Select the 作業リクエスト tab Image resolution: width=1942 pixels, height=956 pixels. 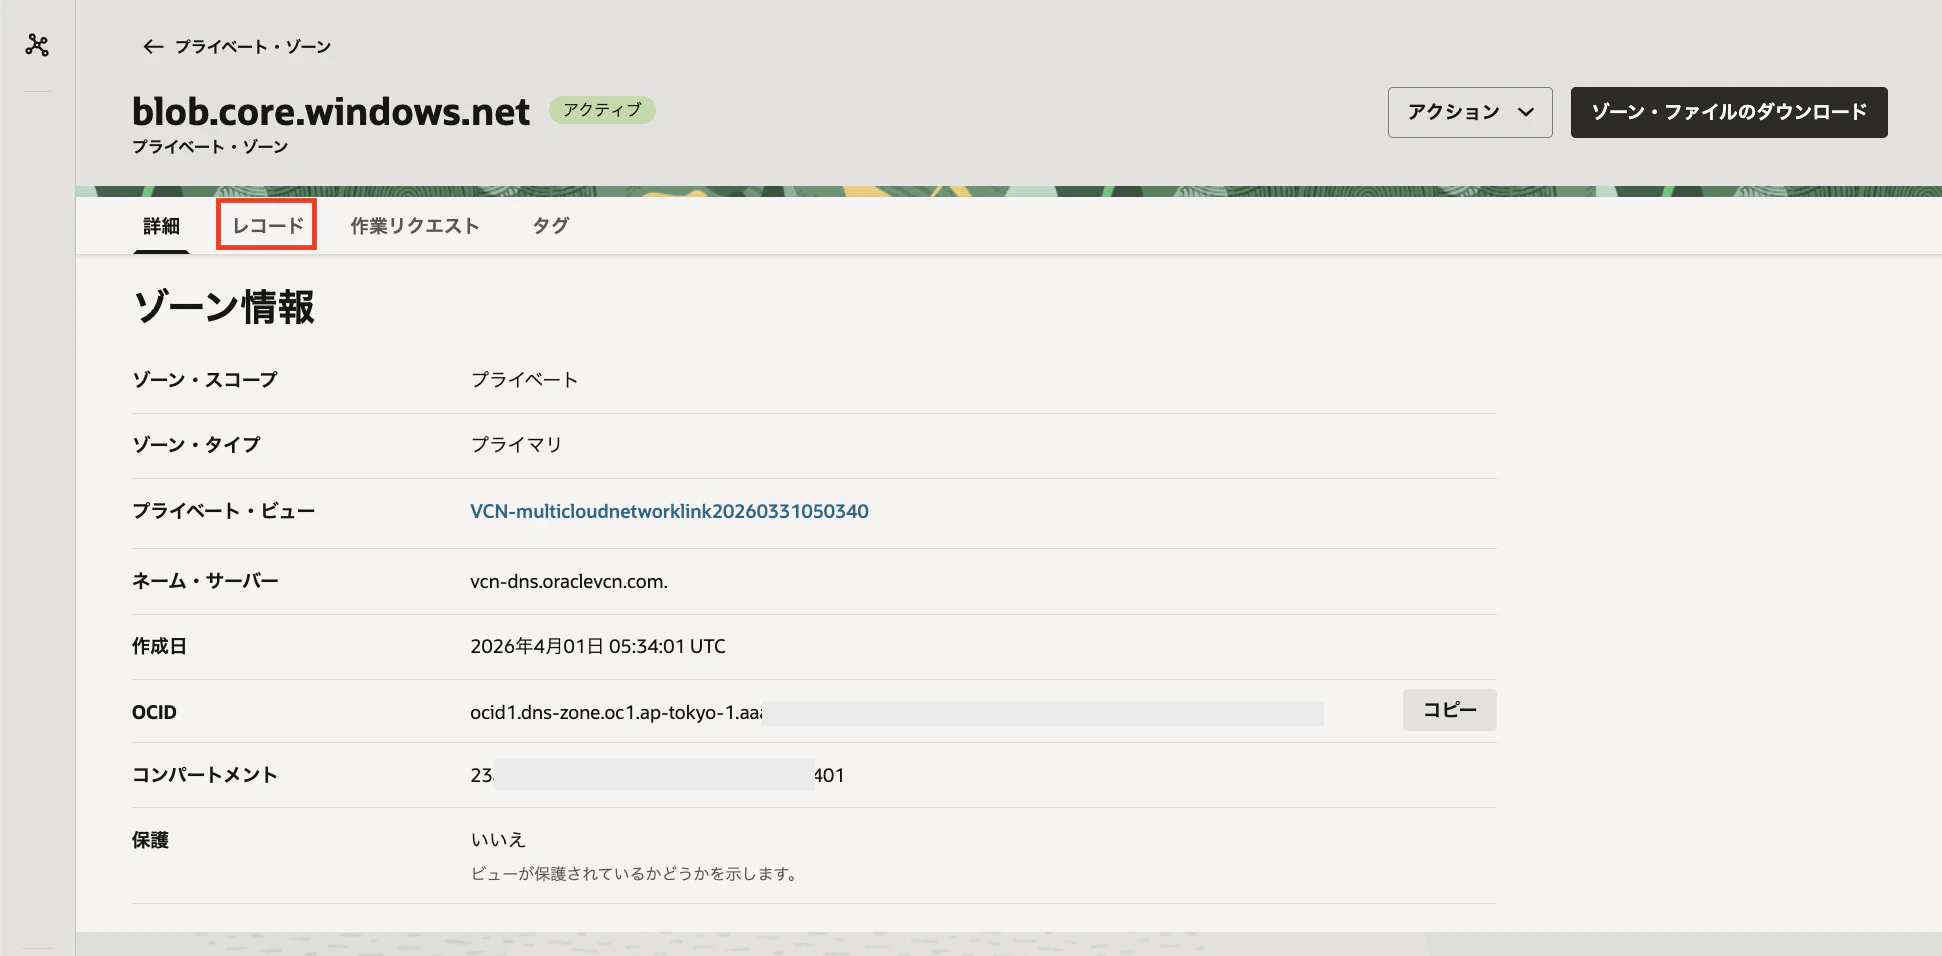[x=415, y=226]
